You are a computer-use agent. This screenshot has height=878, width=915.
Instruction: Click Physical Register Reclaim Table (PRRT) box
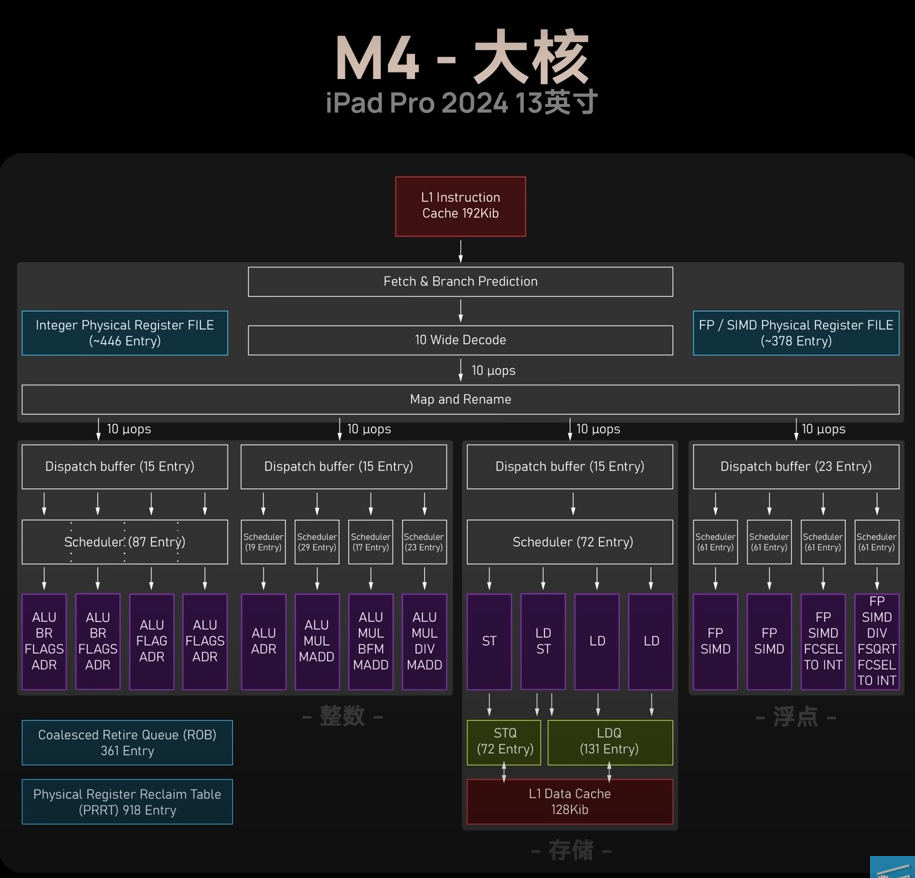click(127, 802)
